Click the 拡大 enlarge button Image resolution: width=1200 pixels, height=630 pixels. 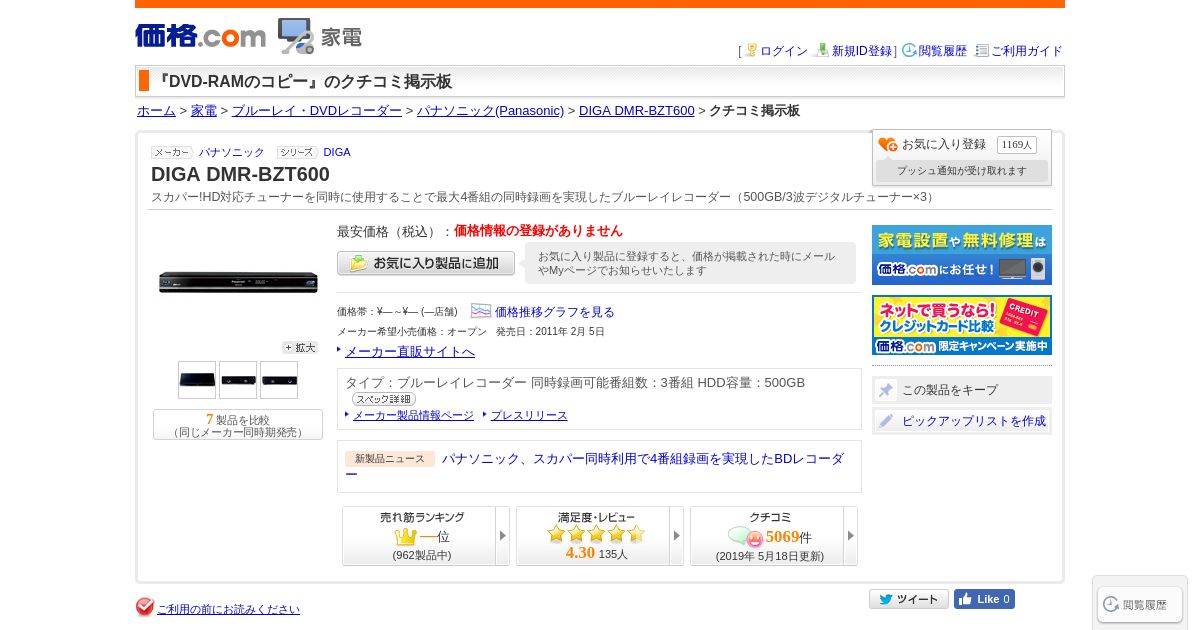point(300,348)
